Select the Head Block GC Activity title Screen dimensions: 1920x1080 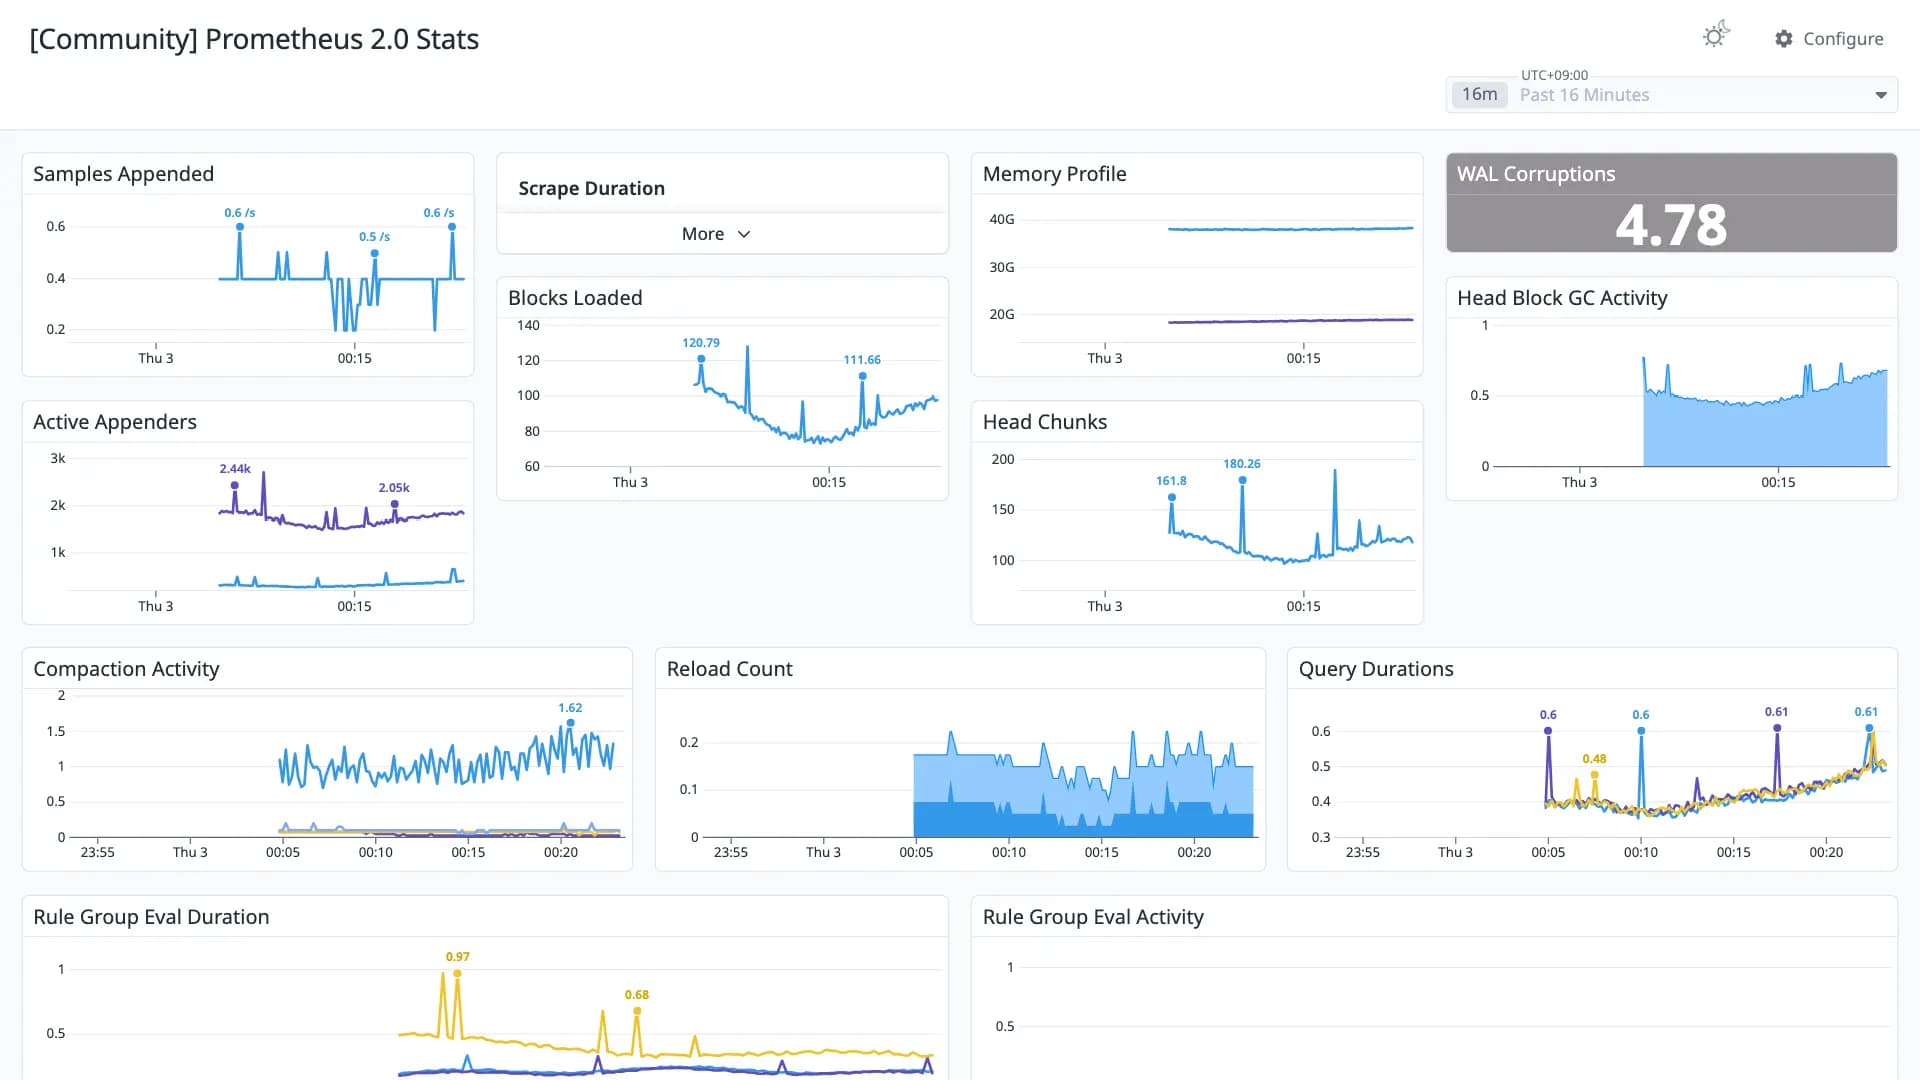(x=1562, y=298)
